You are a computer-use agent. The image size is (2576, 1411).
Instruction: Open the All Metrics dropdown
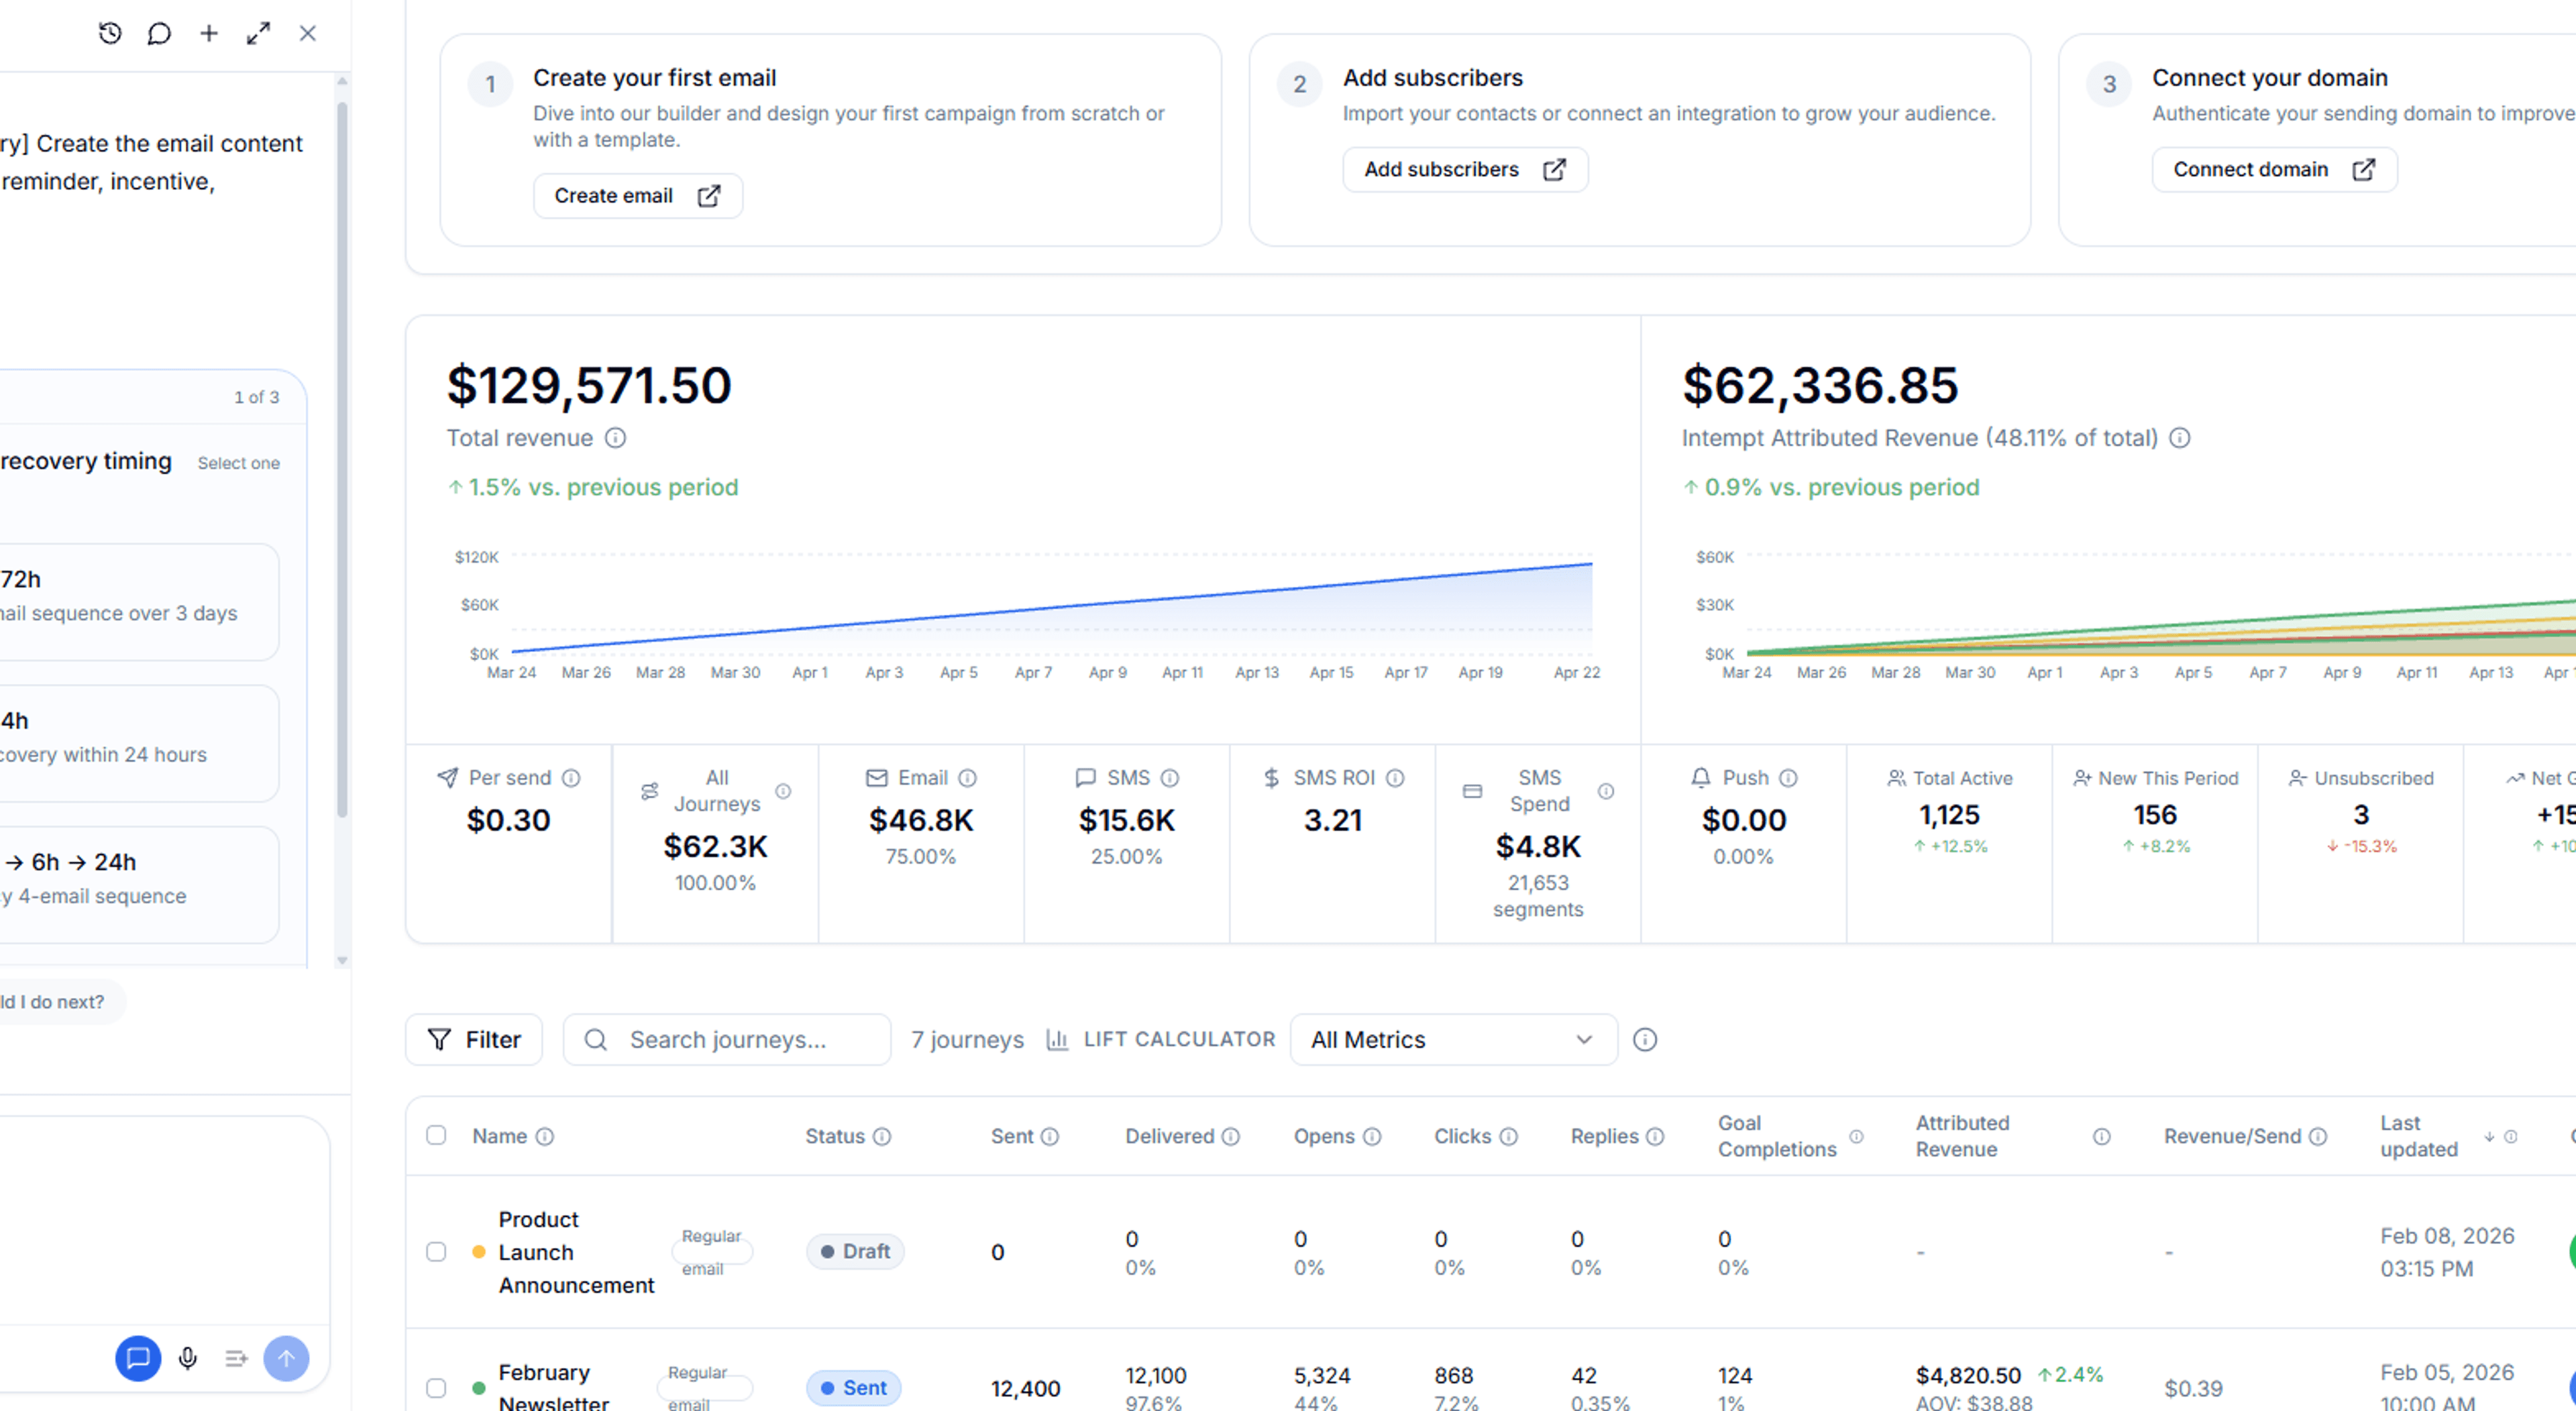tap(1453, 1039)
